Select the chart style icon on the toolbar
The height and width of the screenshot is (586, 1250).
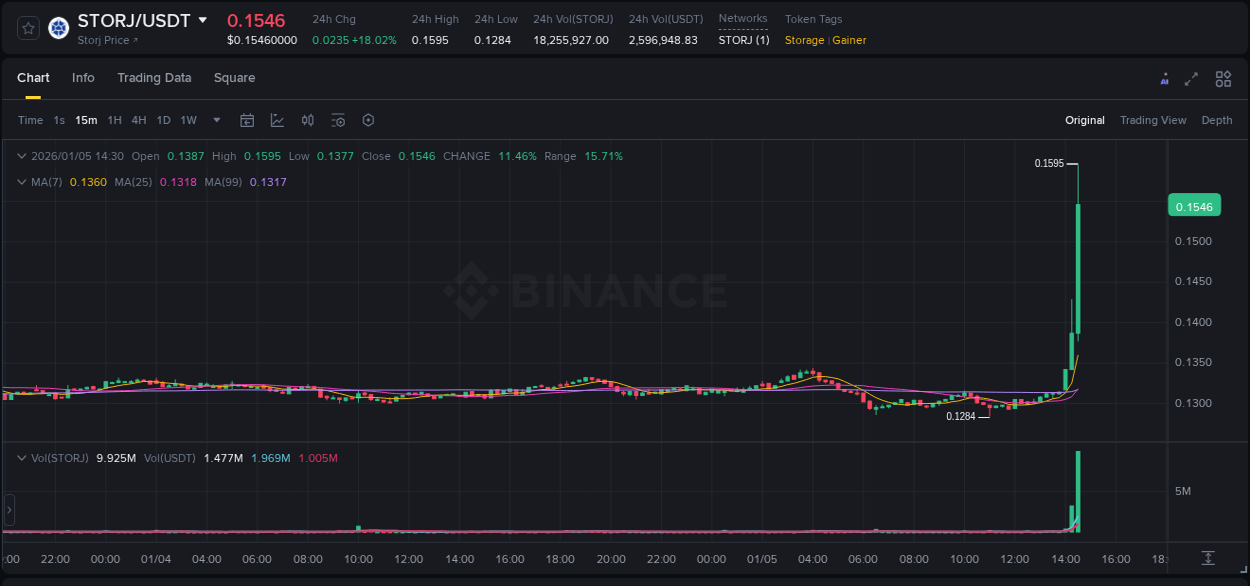[x=277, y=120]
